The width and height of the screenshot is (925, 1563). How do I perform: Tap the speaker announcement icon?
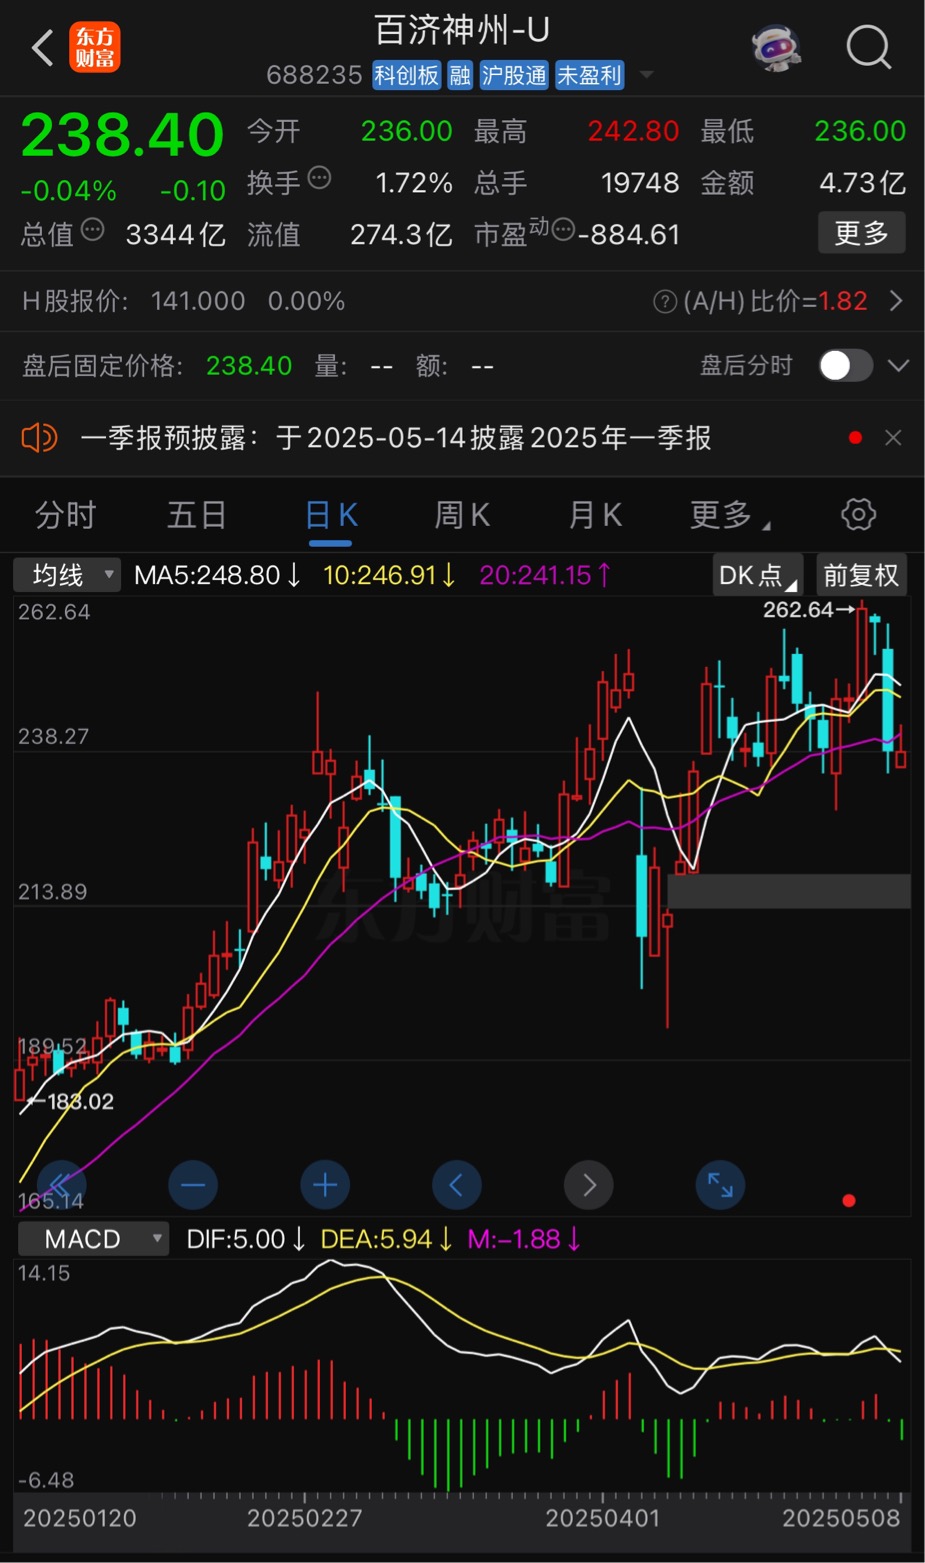40,438
